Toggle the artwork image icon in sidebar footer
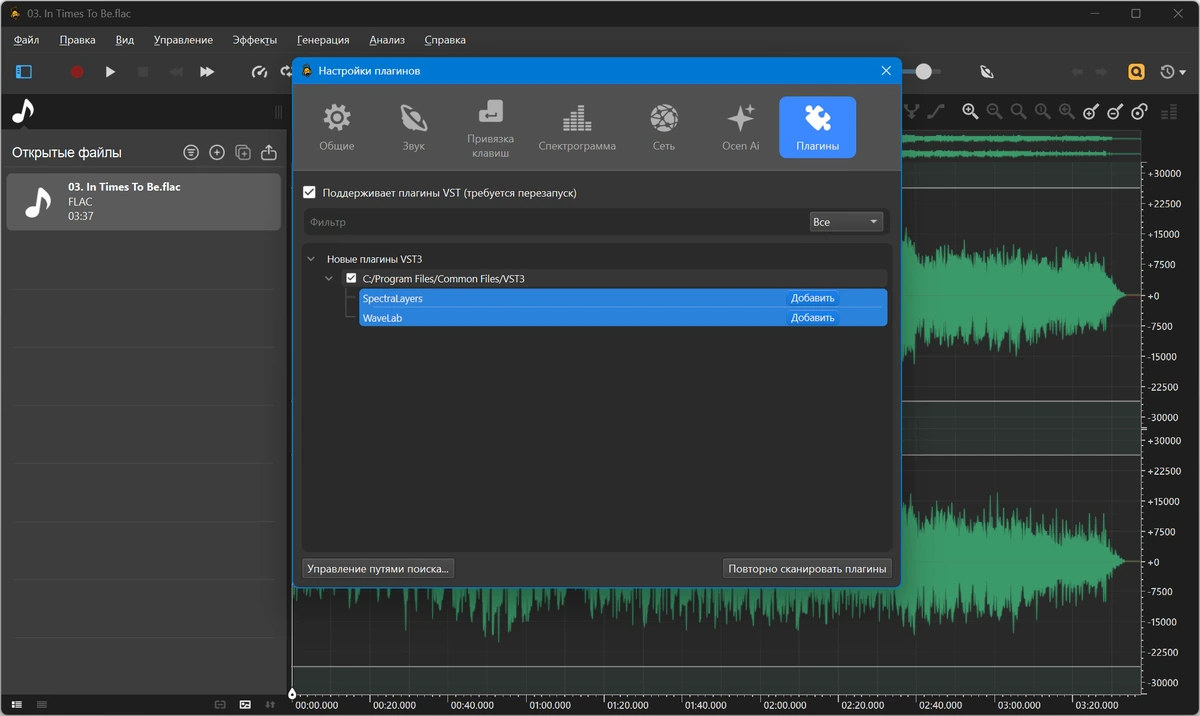The width and height of the screenshot is (1200, 716). (x=245, y=705)
